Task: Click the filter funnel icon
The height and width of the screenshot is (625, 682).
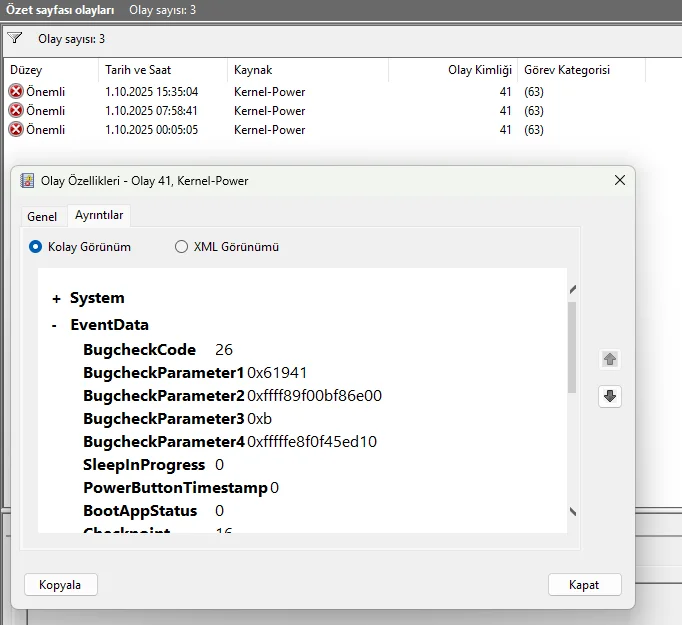Action: (x=14, y=38)
